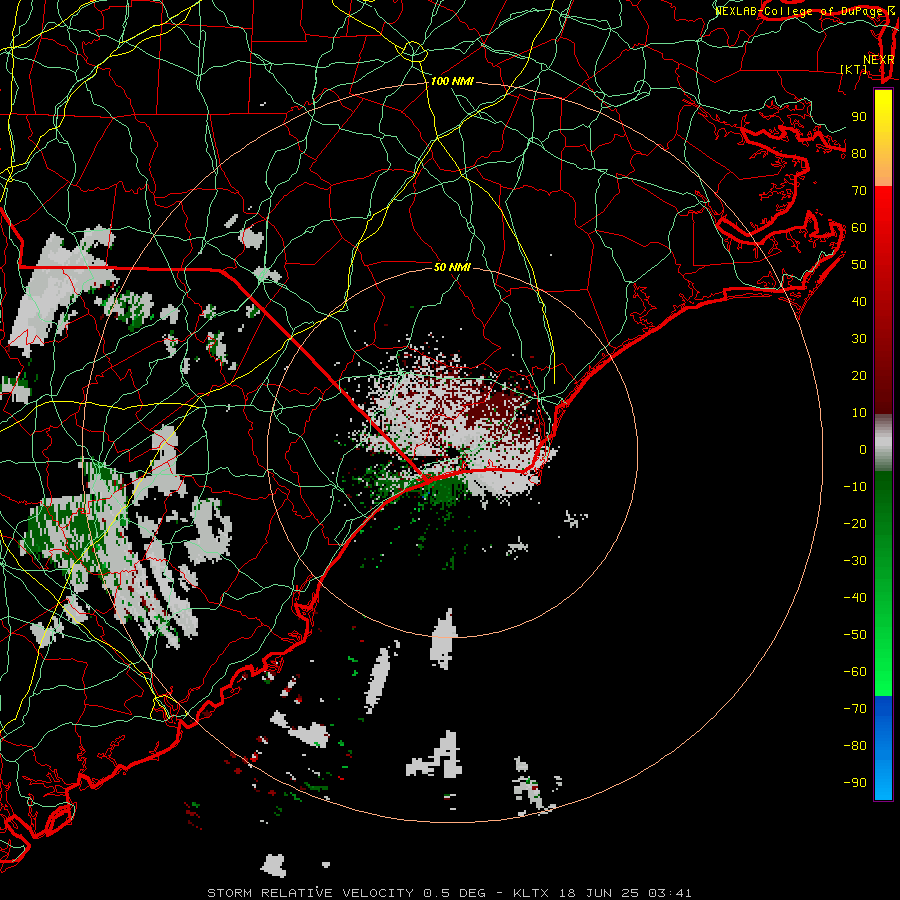This screenshot has width=900, height=900.
Task: Click the positive 20 scale value
Action: [x=859, y=375]
